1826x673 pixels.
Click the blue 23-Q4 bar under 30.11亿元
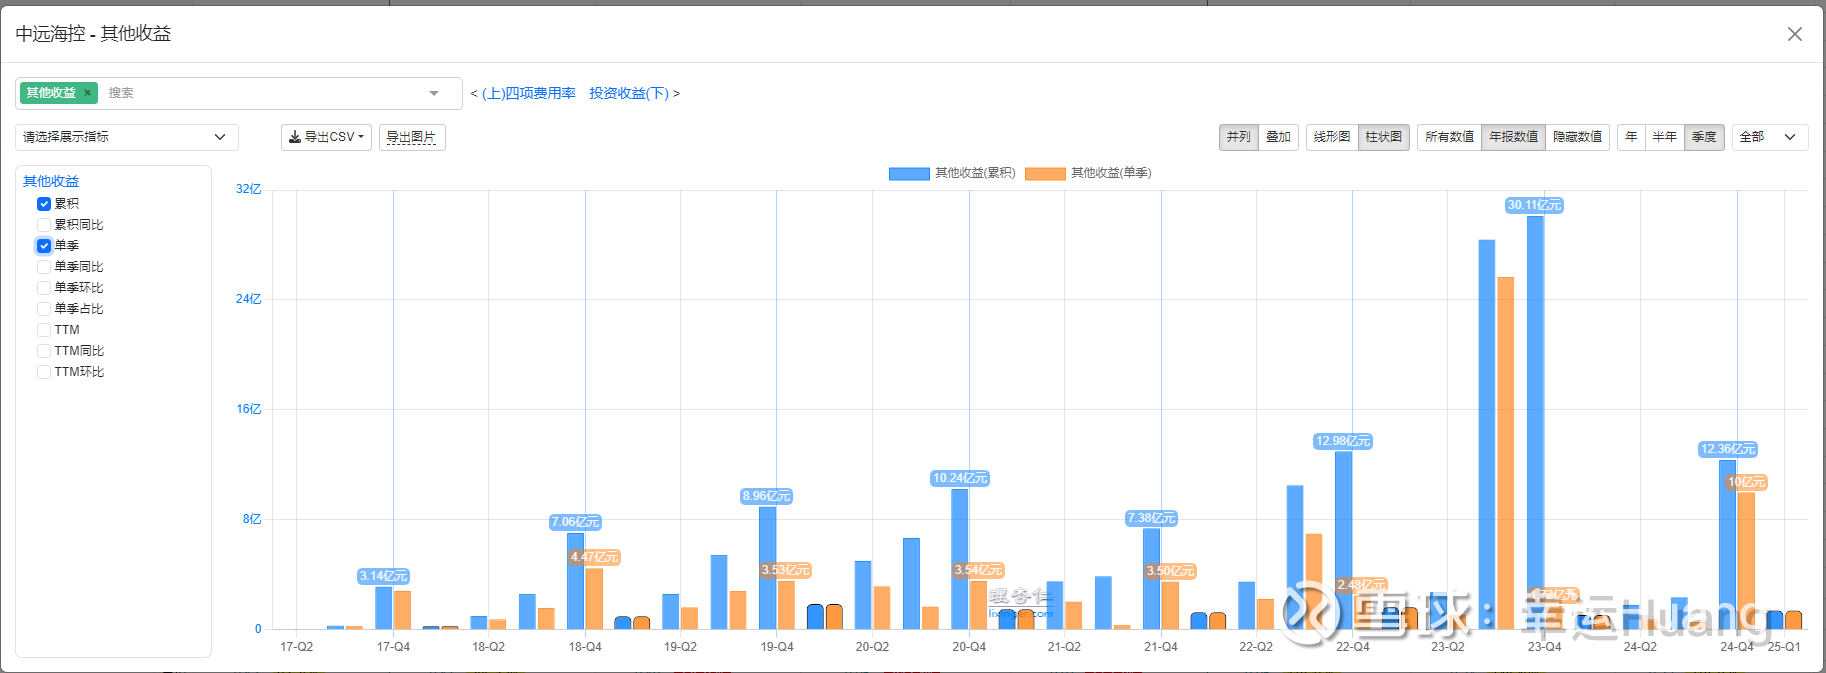(x=1535, y=422)
